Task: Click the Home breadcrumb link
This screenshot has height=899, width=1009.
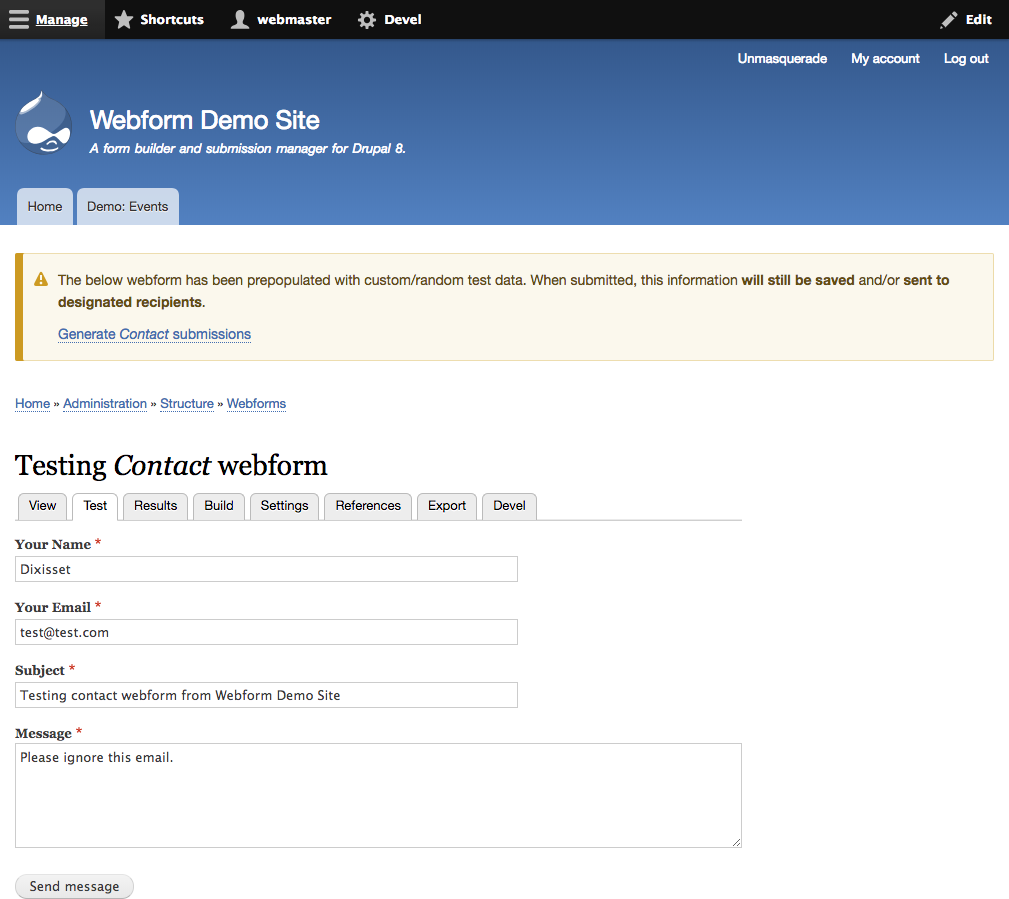Action: coord(32,403)
